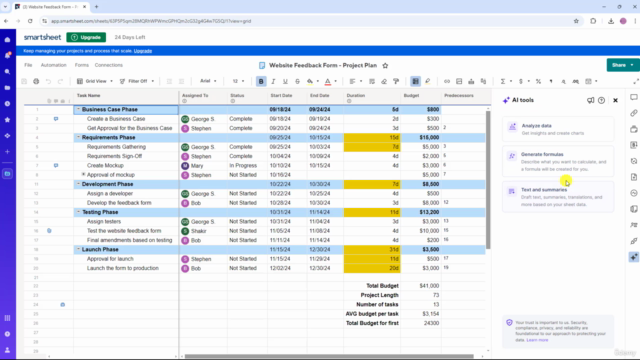Screen dimensions: 640x360
Task: Open the File menu
Action: [28, 65]
